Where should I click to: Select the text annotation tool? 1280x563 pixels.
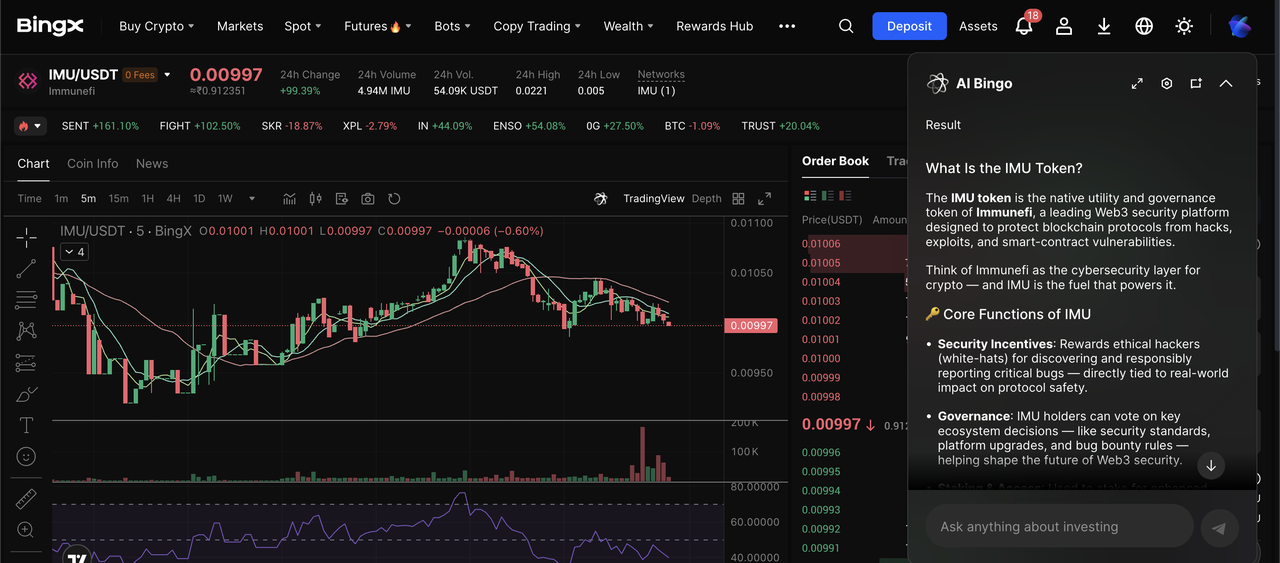click(x=27, y=425)
